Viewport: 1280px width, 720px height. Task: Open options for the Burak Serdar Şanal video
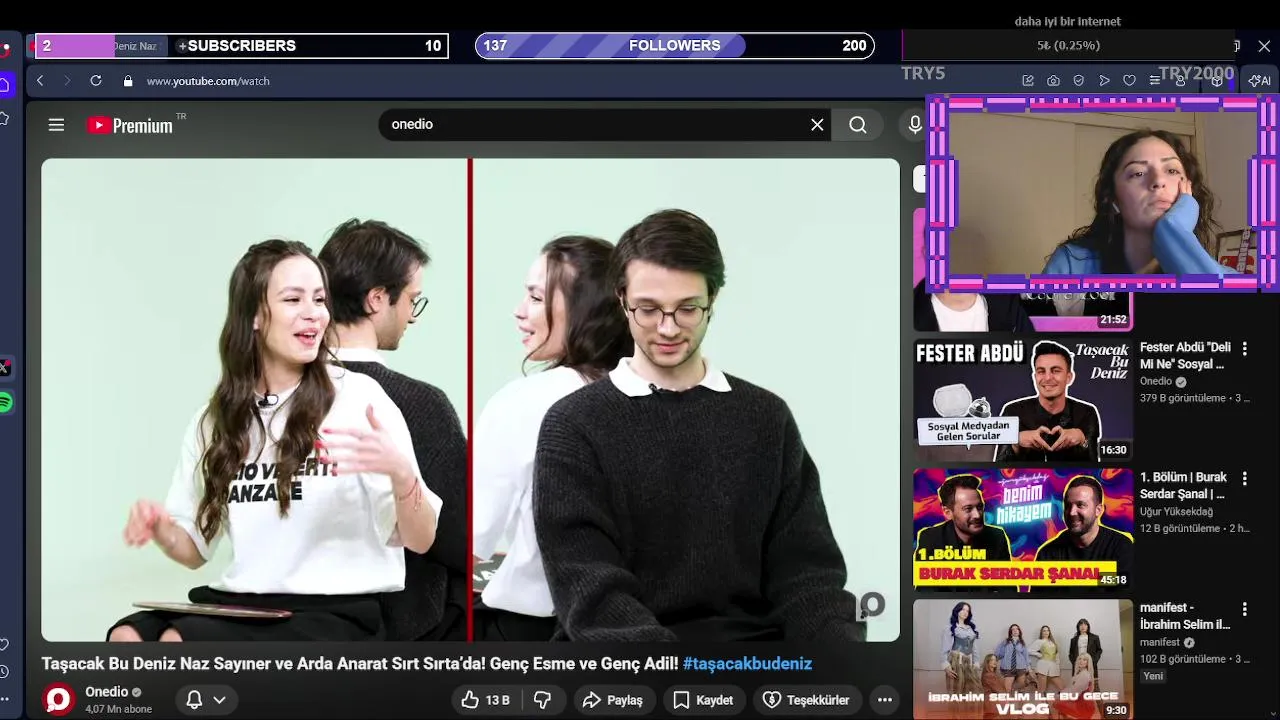pos(1244,479)
